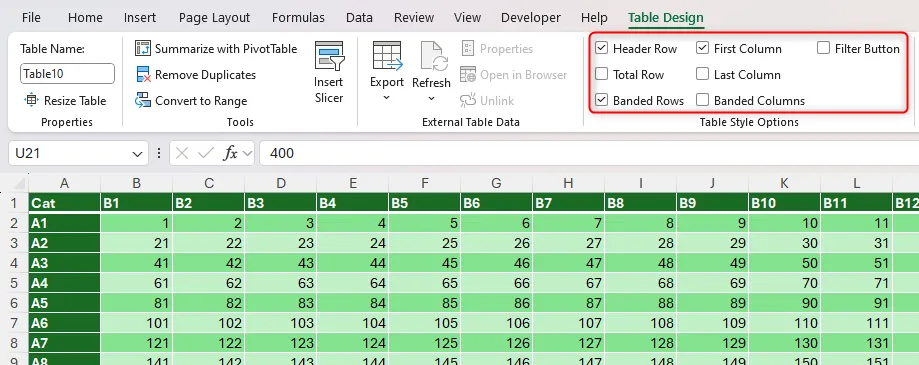Click the Insert Function fx icon
The image size is (919, 365).
coord(230,153)
